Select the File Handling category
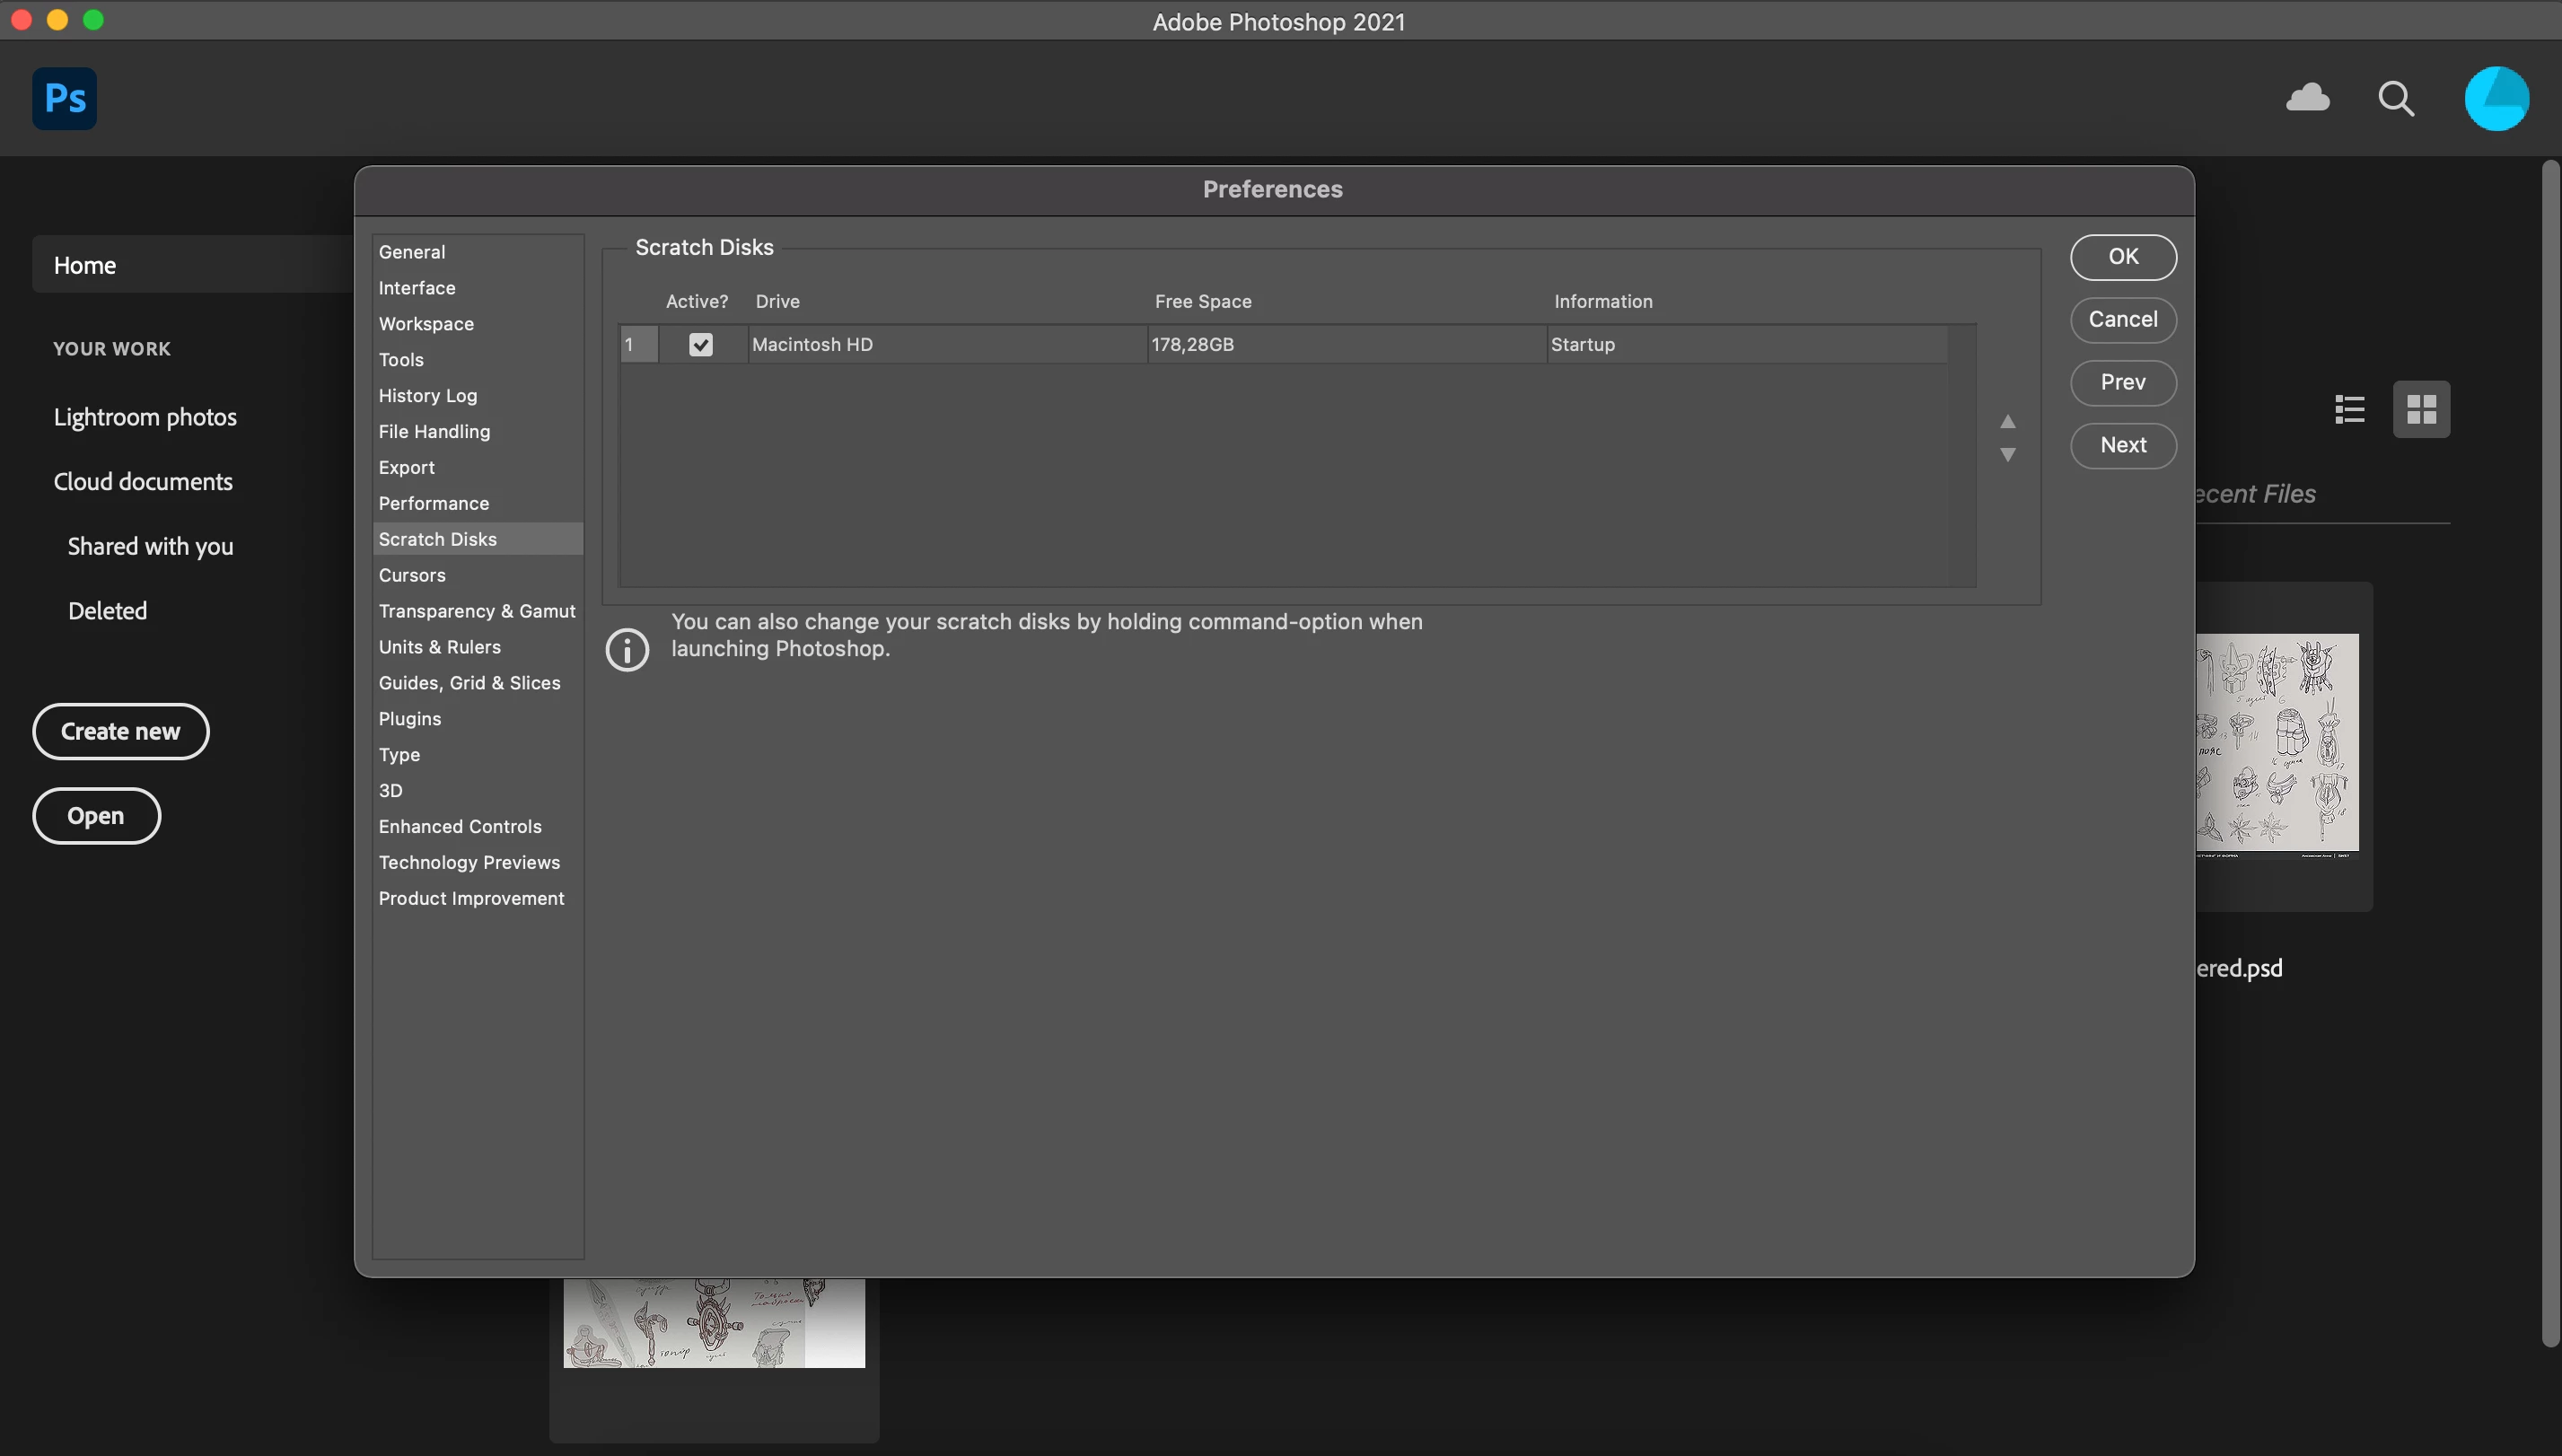 pos(434,431)
